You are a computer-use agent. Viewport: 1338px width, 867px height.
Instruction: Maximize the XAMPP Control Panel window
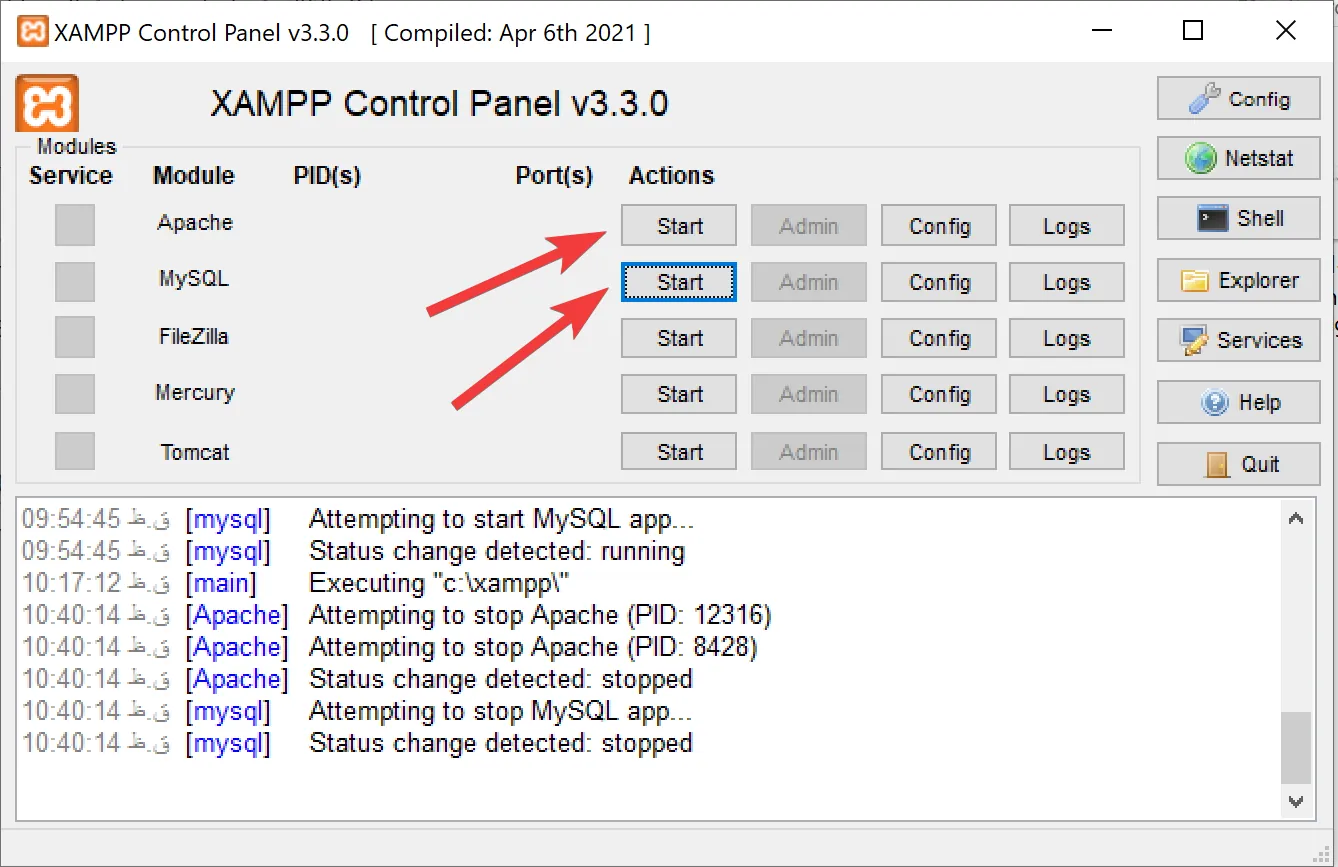click(x=1192, y=31)
